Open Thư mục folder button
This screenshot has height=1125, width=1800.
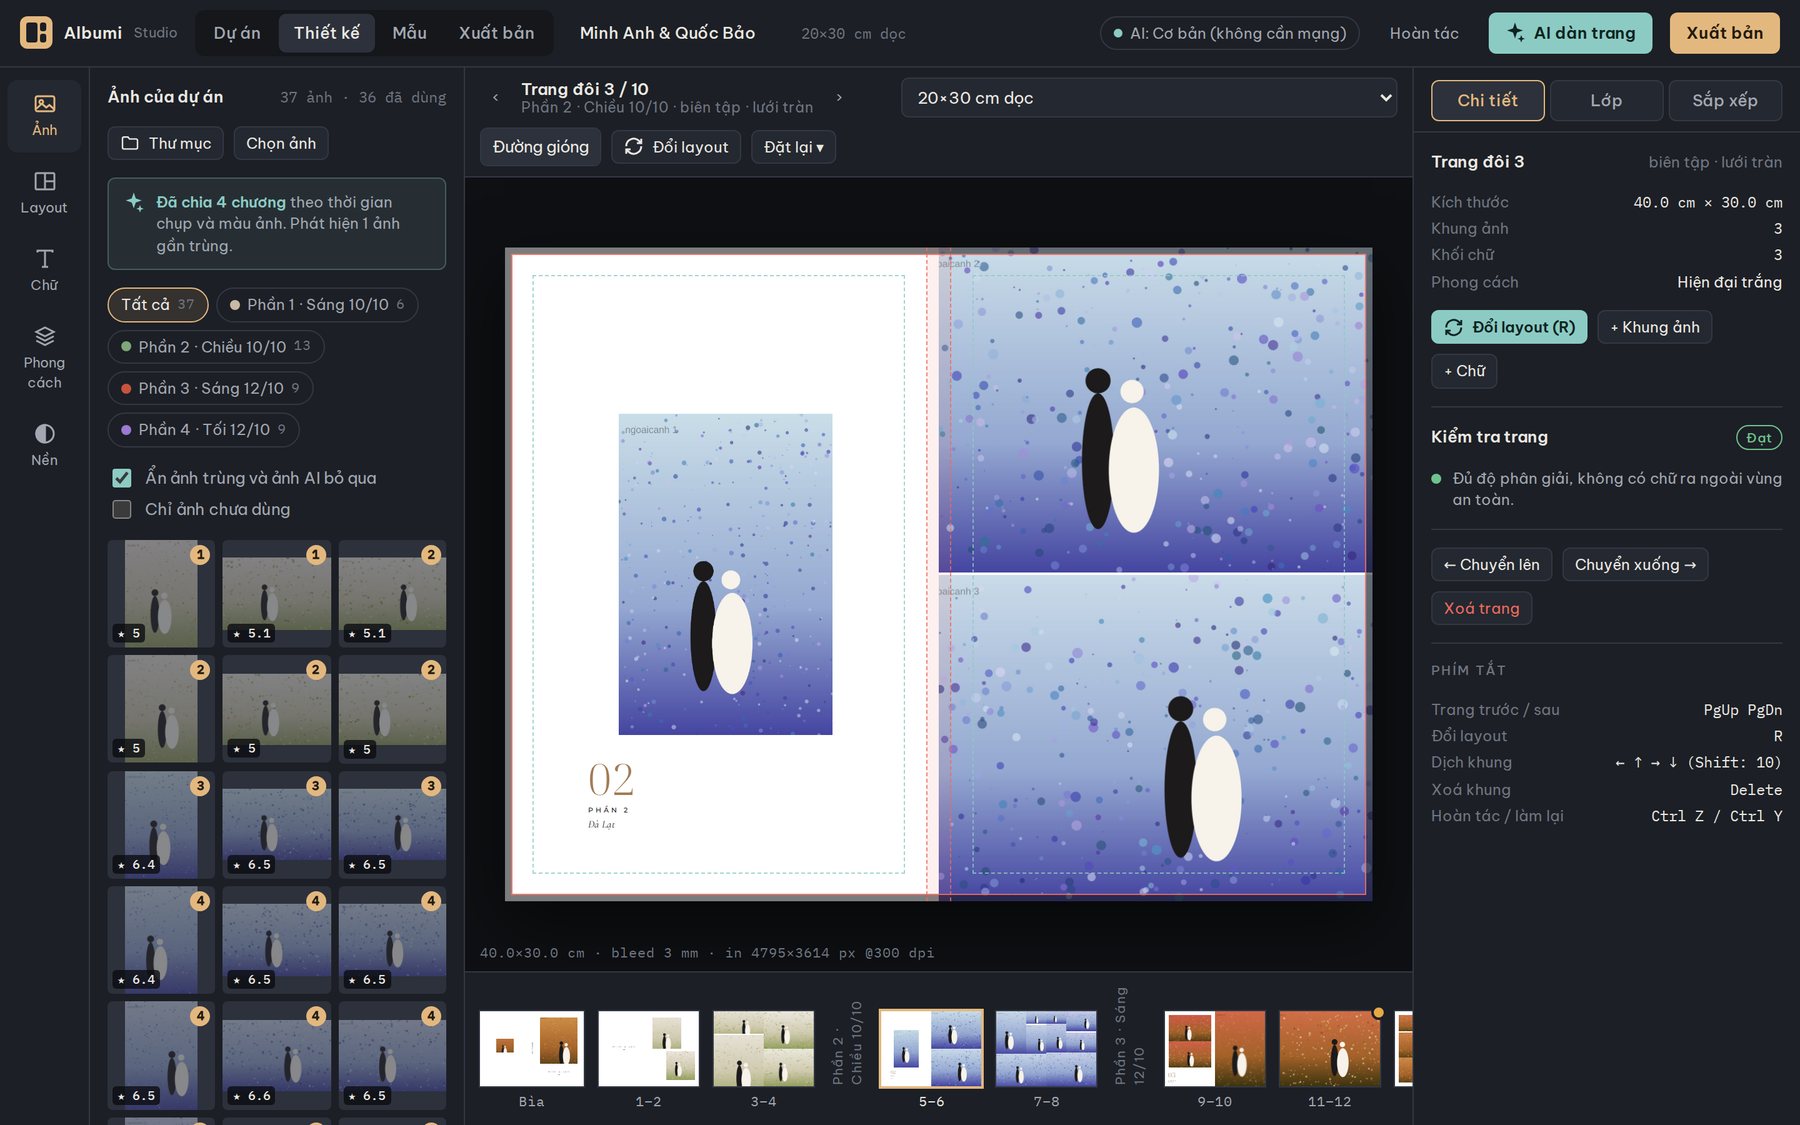(x=167, y=143)
